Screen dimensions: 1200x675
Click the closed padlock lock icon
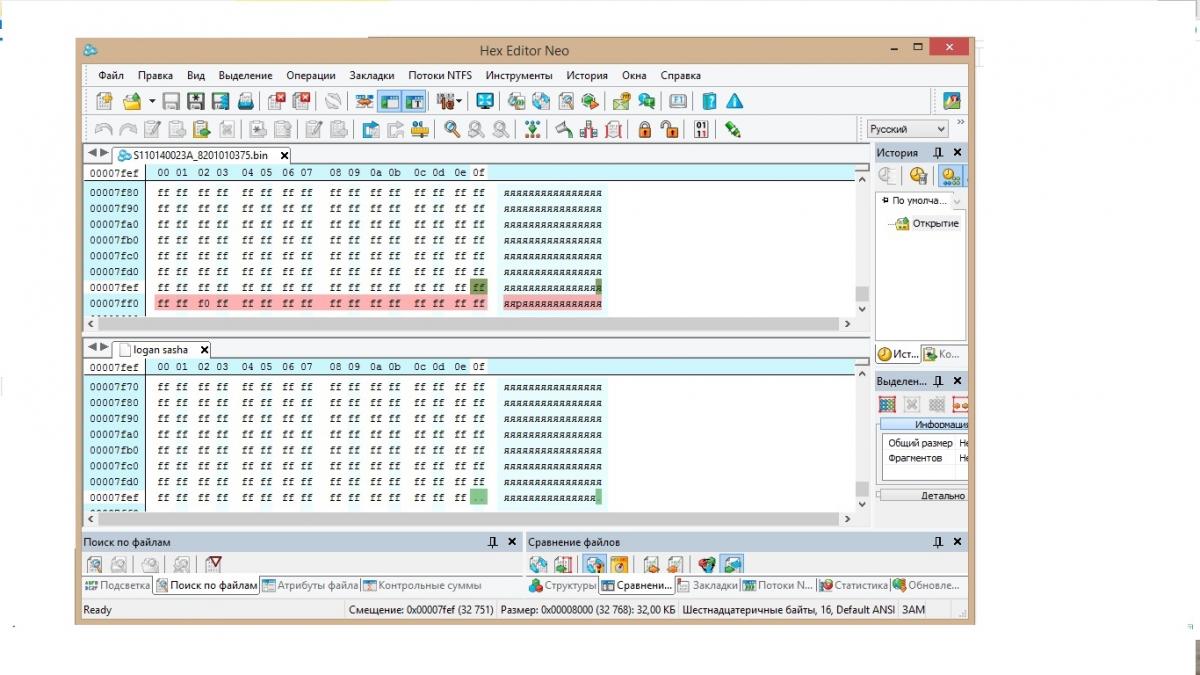[645, 129]
